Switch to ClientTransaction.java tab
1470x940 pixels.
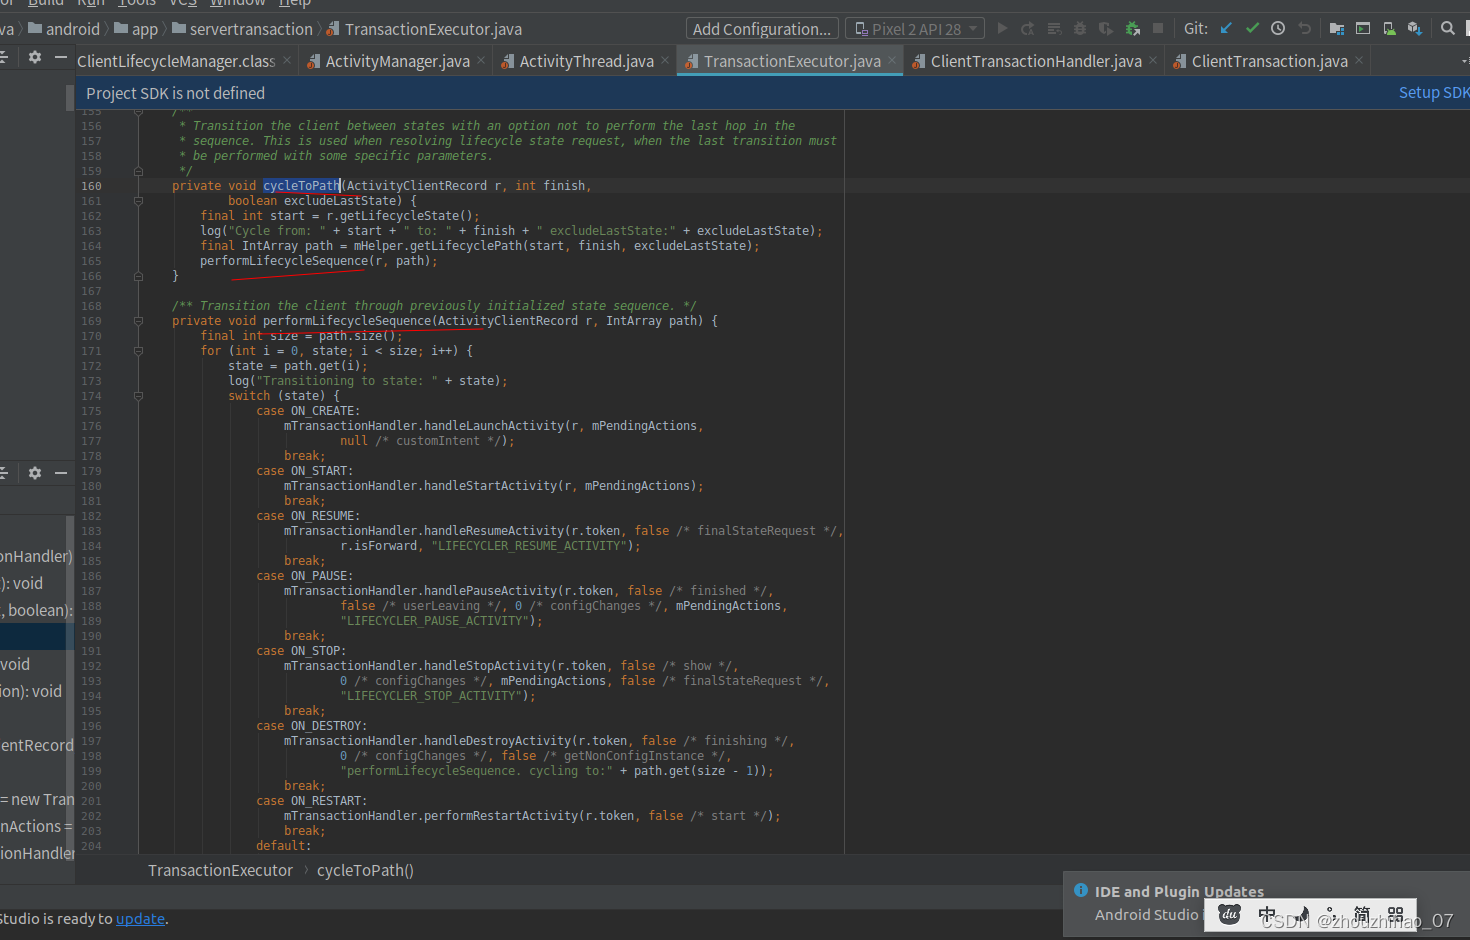(1269, 61)
